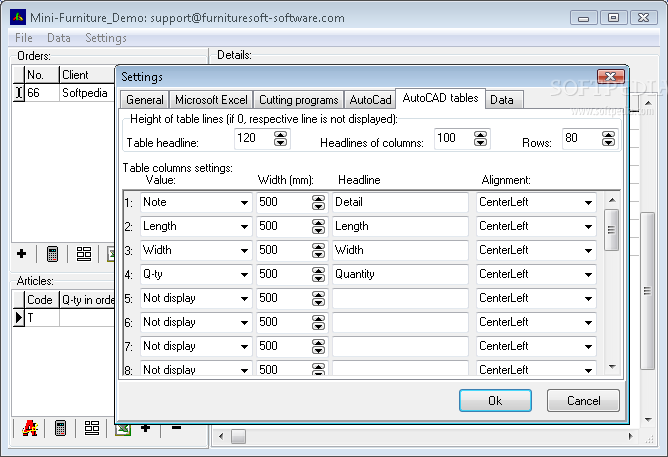Switch to the Cutting programs tab
Viewport: 668px width, 457px height.
pyautogui.click(x=299, y=100)
